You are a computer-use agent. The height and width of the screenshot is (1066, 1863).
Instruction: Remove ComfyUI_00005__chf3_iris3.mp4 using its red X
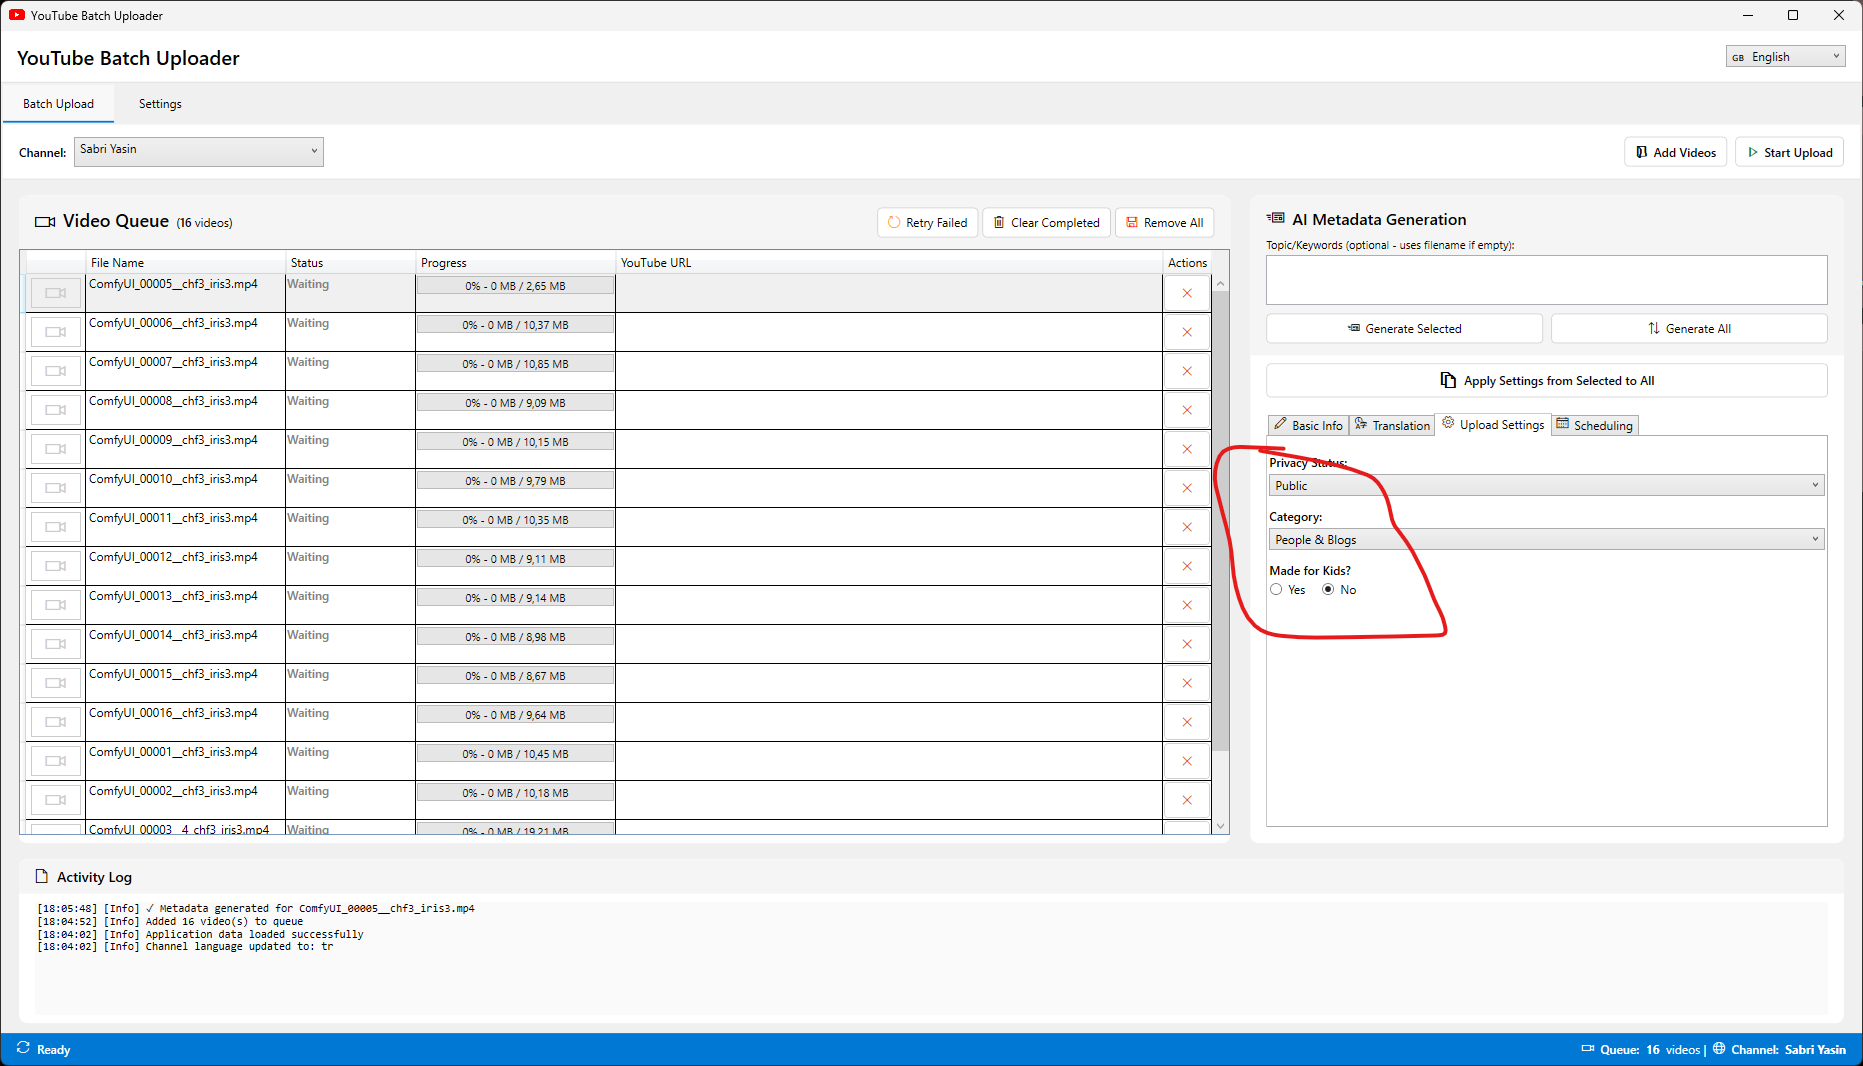pos(1187,293)
